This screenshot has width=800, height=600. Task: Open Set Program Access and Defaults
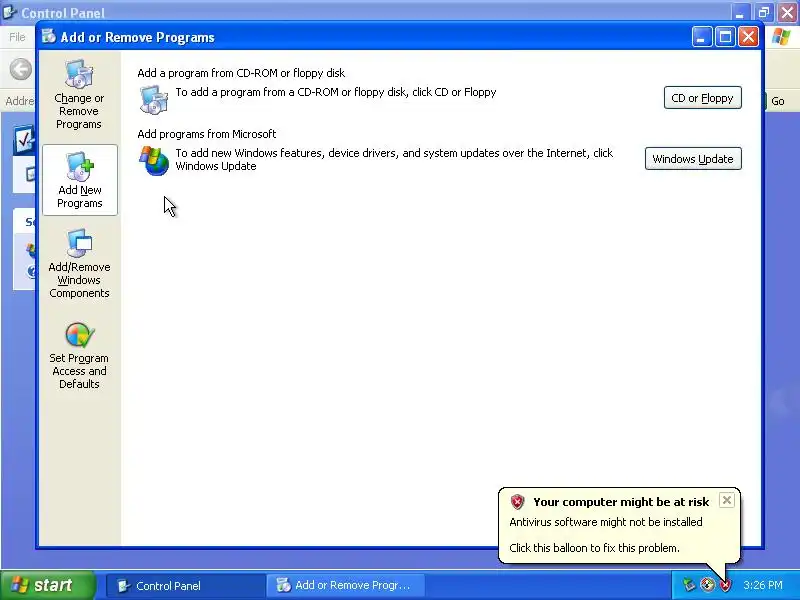[x=79, y=356]
